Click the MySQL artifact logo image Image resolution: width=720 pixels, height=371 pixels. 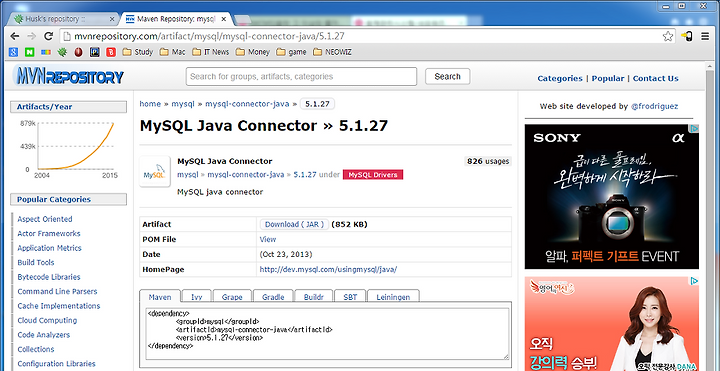(x=154, y=171)
